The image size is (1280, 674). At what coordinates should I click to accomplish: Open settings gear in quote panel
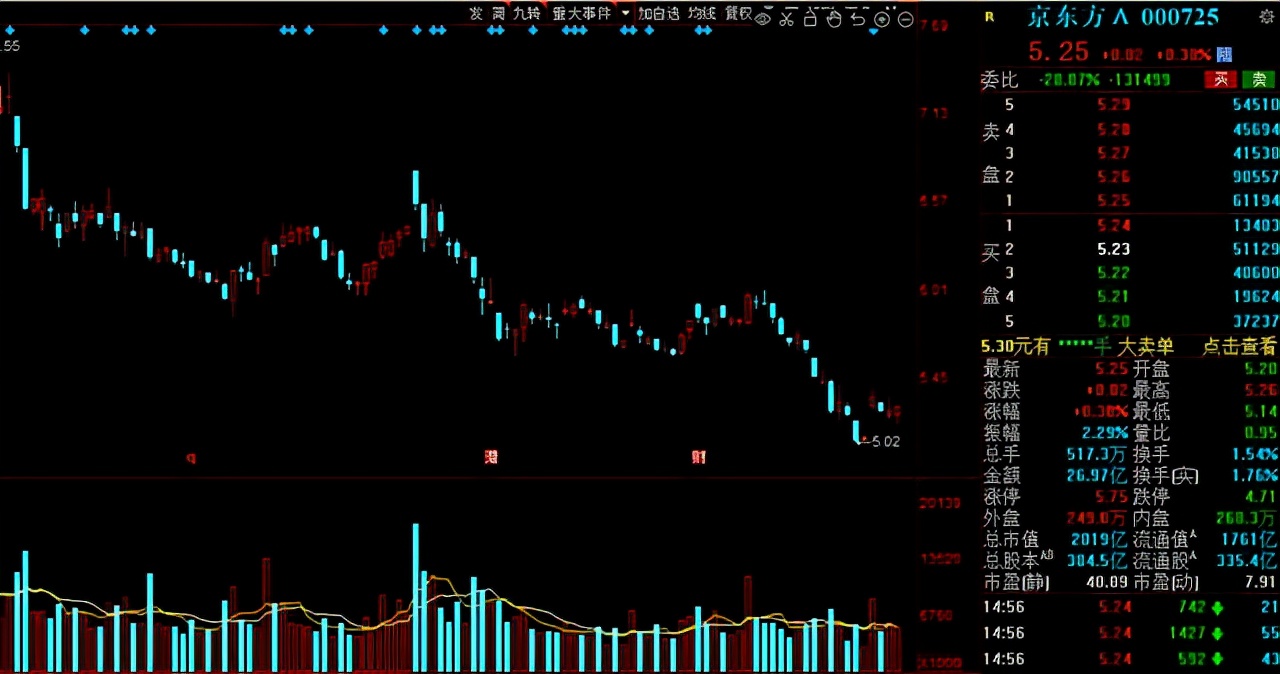[x=1266, y=16]
